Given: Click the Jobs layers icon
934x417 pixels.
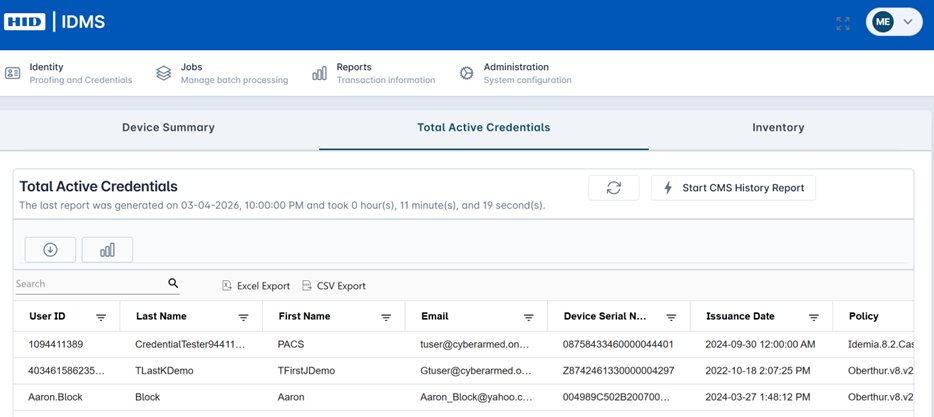Looking at the screenshot, I should pos(163,73).
